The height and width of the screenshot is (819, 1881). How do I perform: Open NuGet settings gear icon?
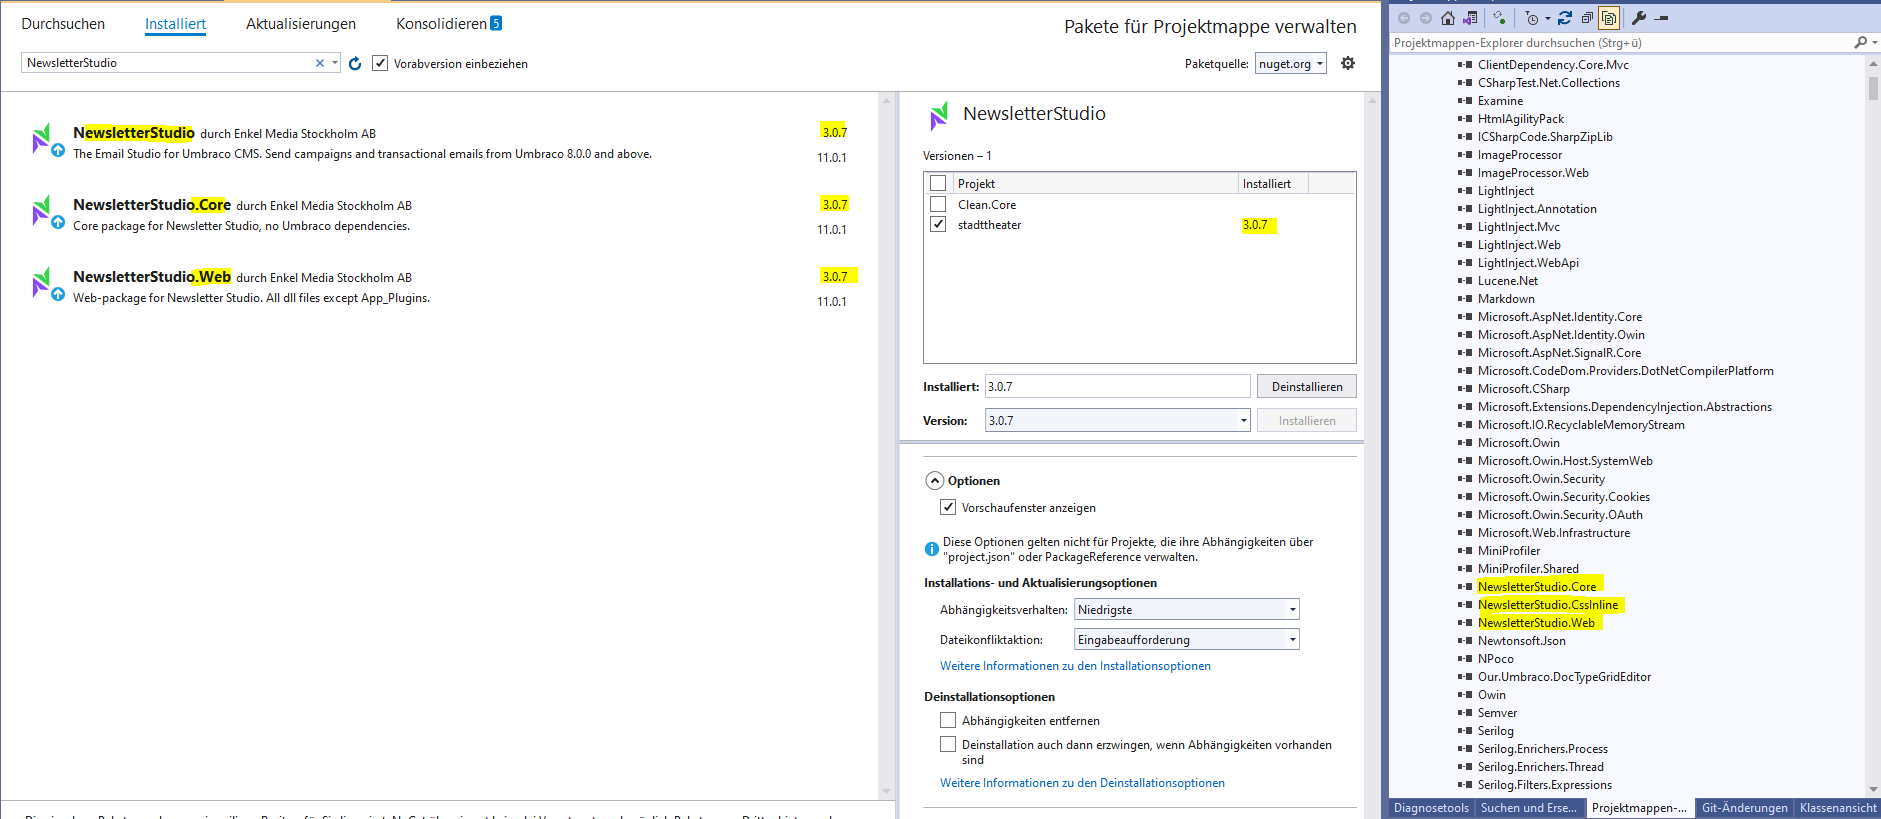click(x=1348, y=63)
